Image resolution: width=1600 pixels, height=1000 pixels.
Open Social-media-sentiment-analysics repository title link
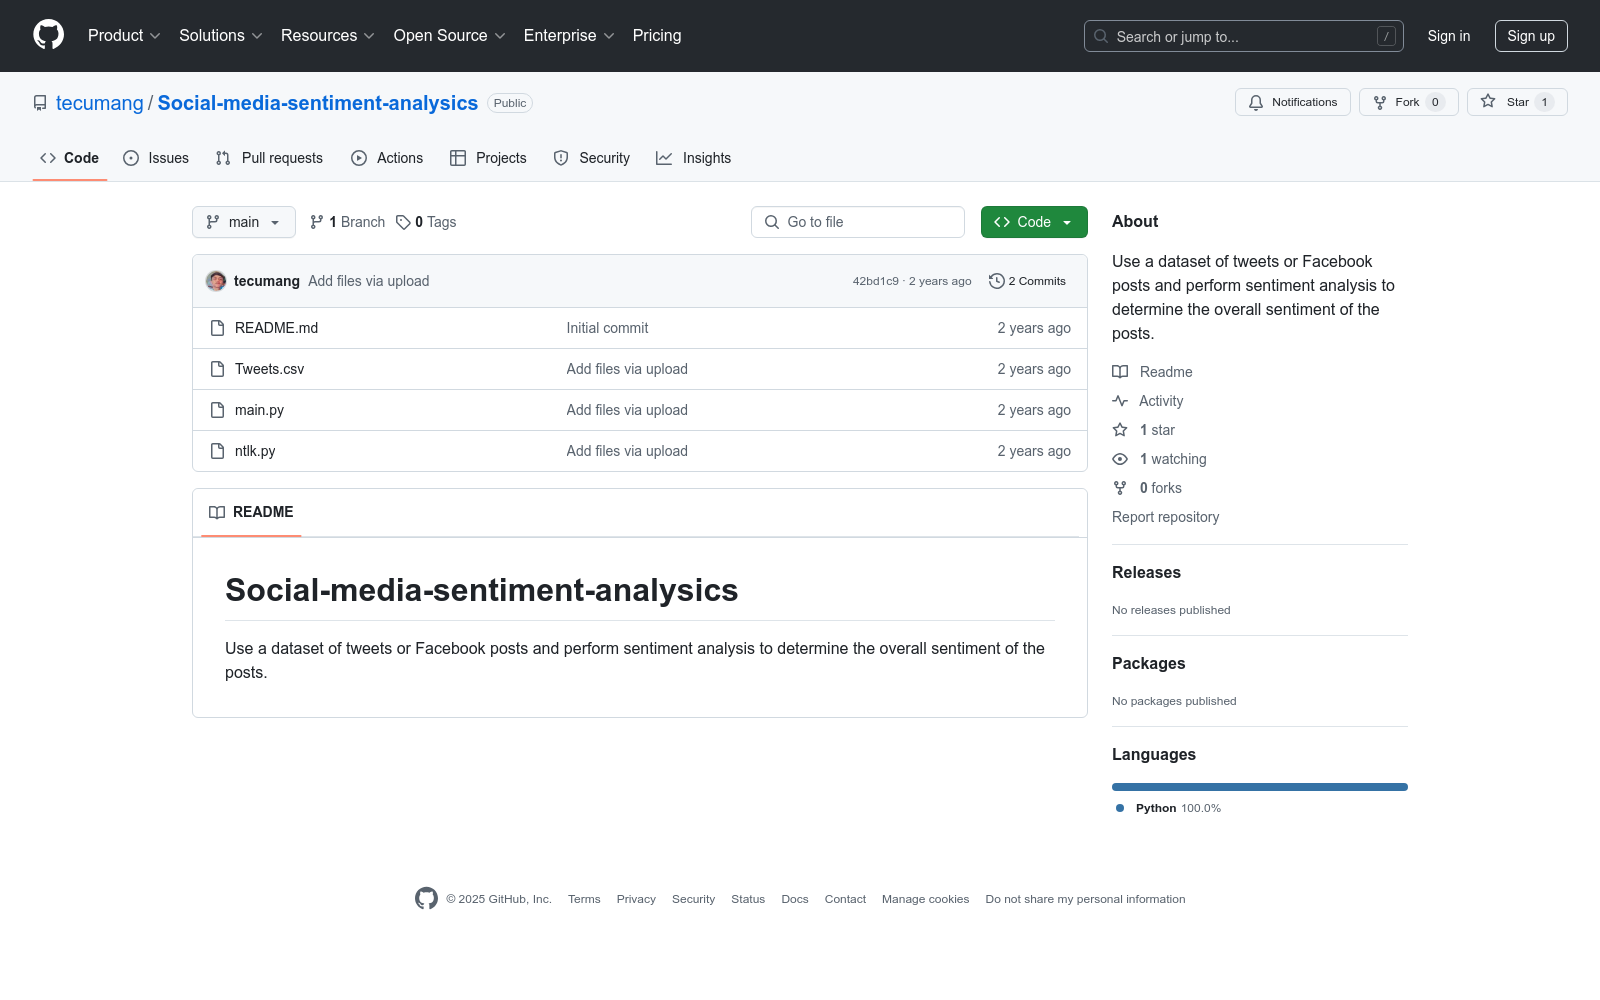(x=318, y=103)
